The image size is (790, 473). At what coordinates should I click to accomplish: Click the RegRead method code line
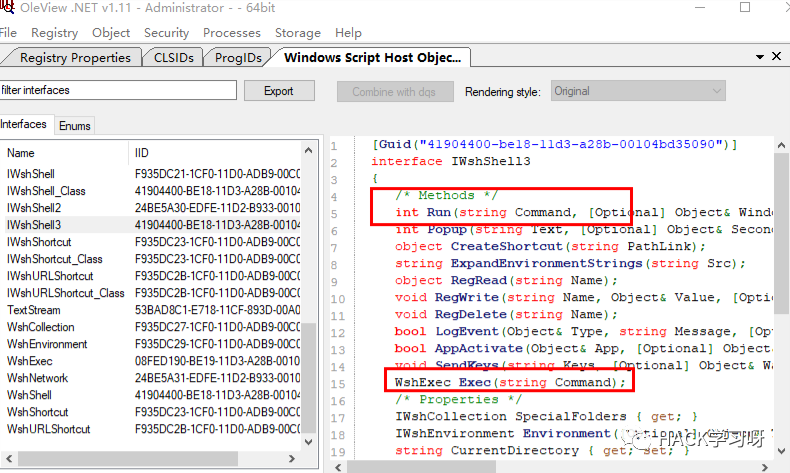tap(506, 281)
